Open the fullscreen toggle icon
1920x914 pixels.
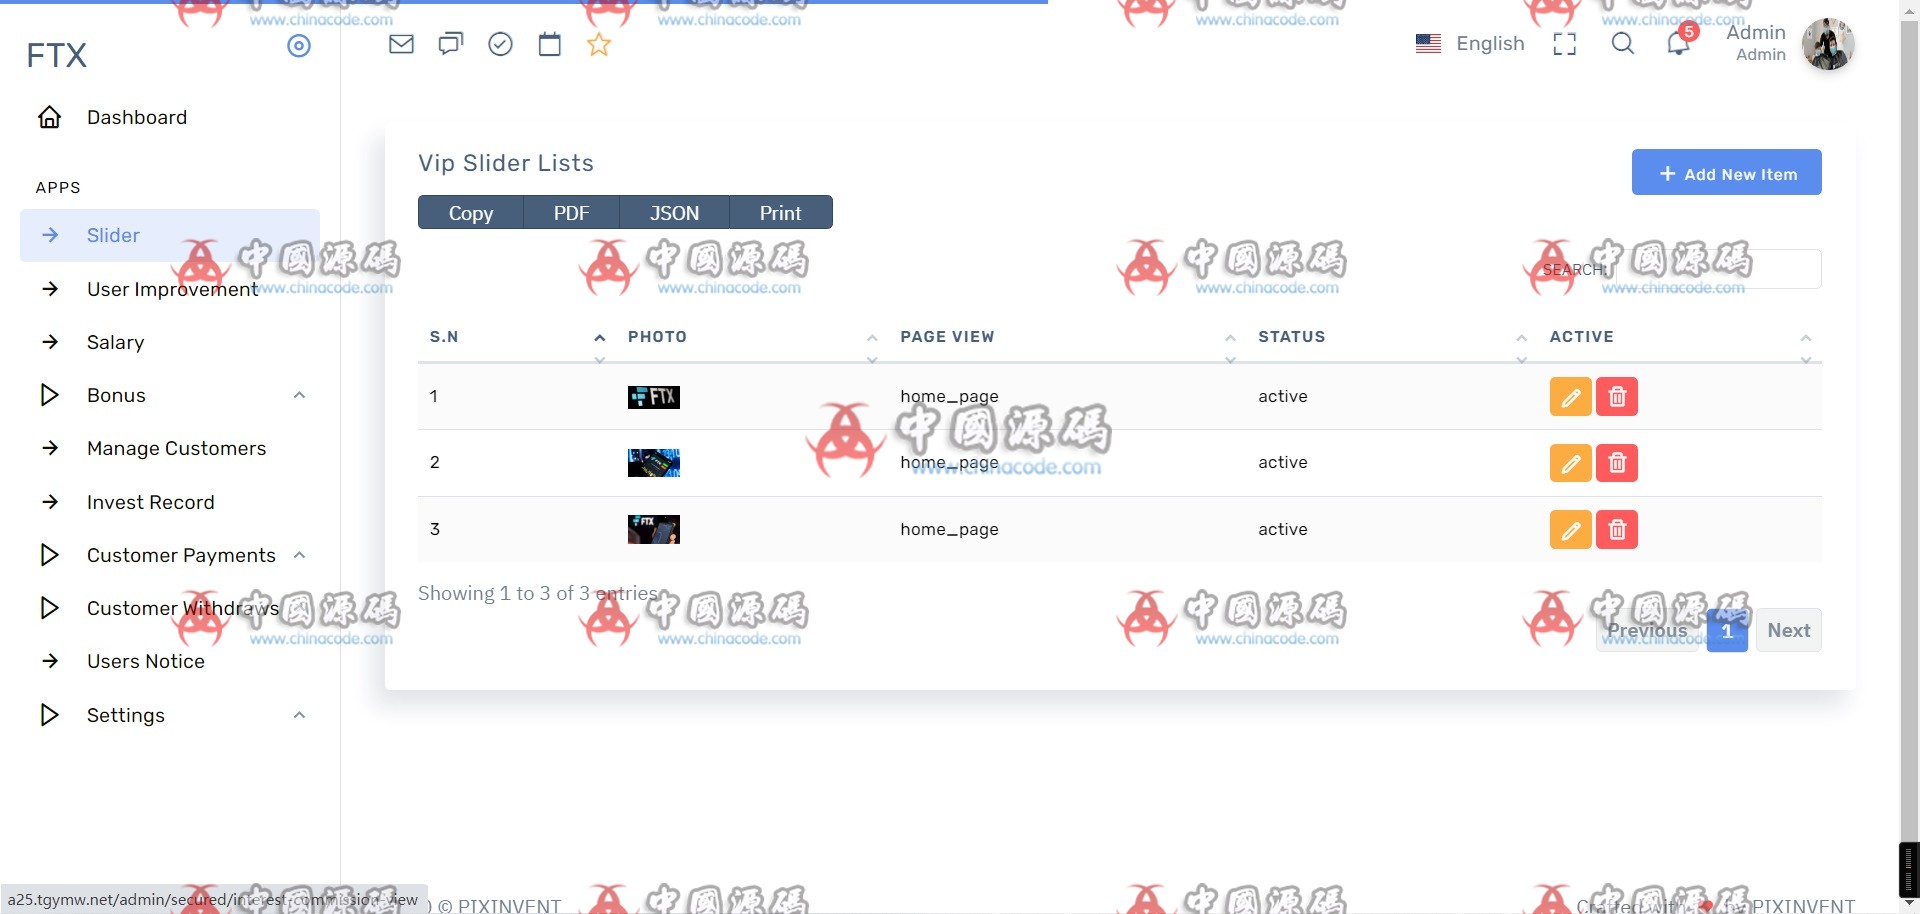click(1564, 43)
